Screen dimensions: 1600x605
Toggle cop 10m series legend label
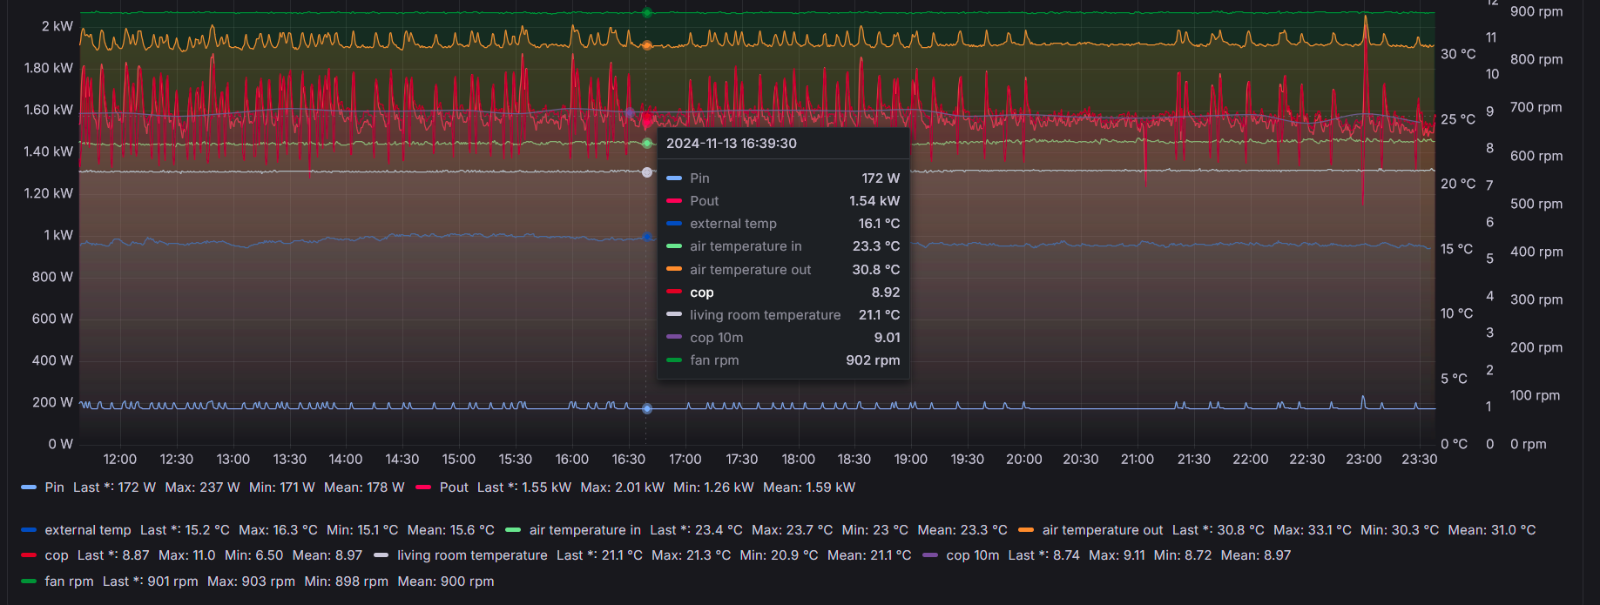click(x=972, y=555)
